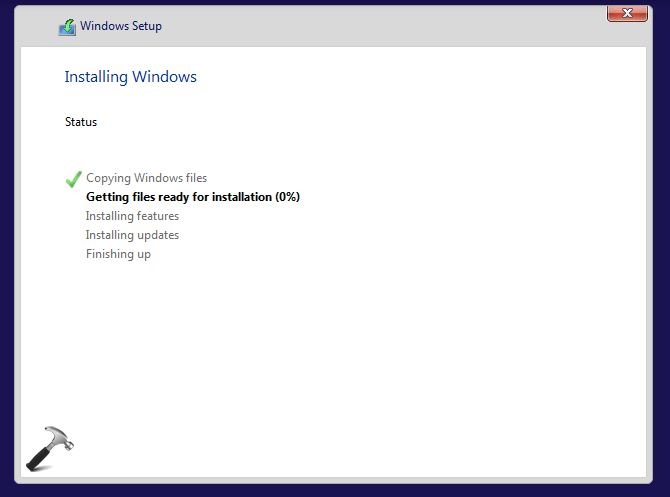Click 'Getting files ready for installation (0%)'
This screenshot has height=497, width=670.
point(193,197)
